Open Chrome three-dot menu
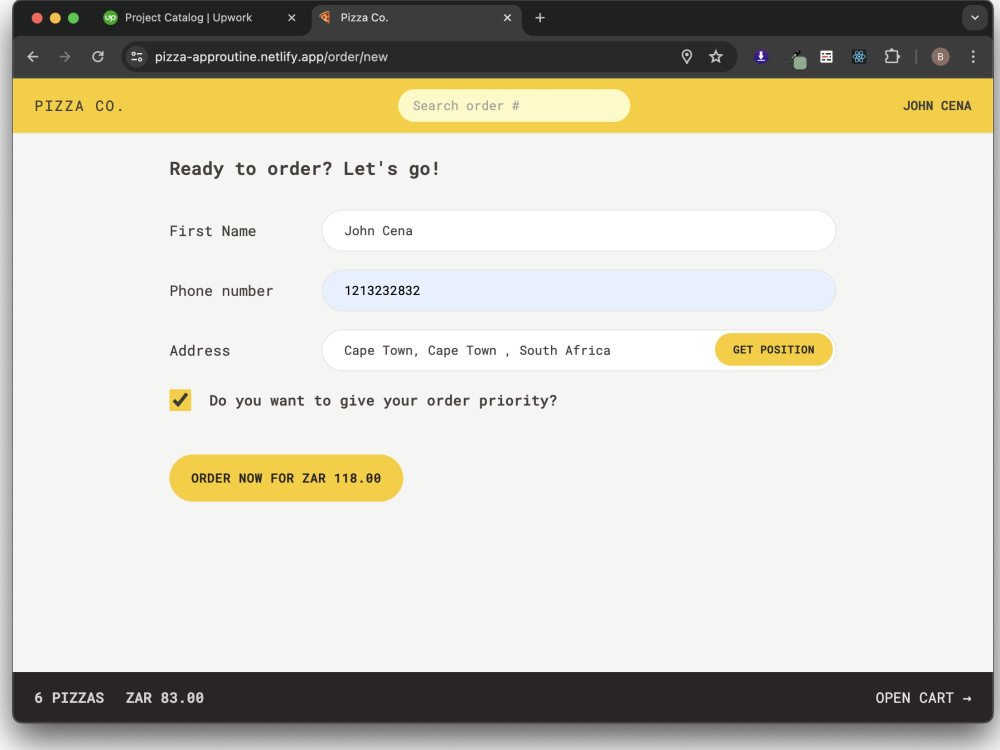 (x=973, y=57)
